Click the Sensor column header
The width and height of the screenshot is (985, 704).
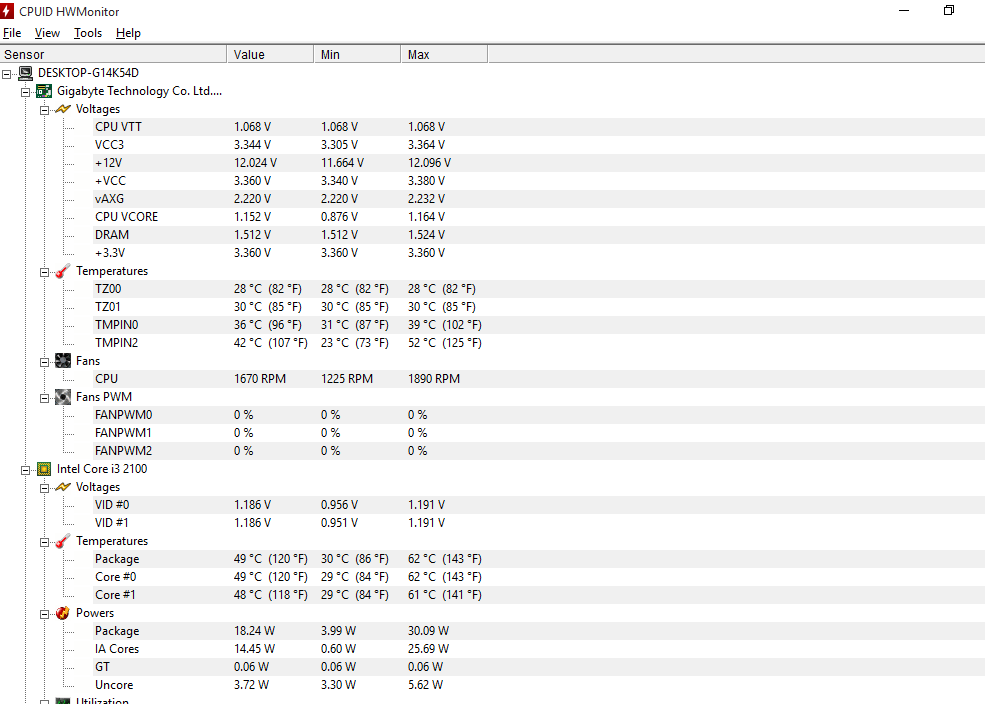(113, 55)
